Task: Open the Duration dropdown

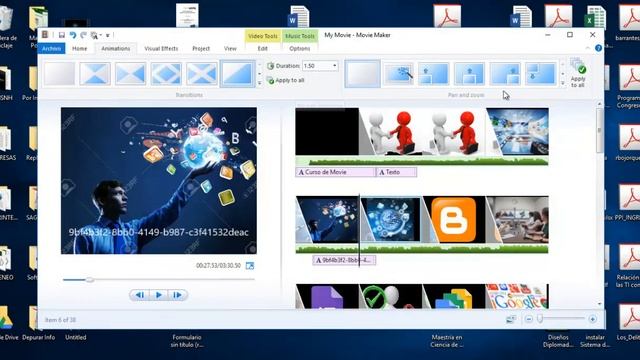Action: point(334,66)
